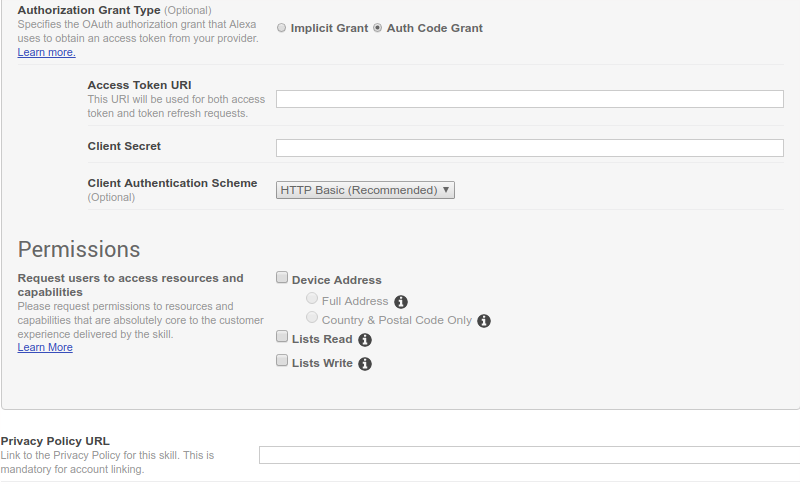Click the Client Authentication Scheme label text

[x=172, y=184]
